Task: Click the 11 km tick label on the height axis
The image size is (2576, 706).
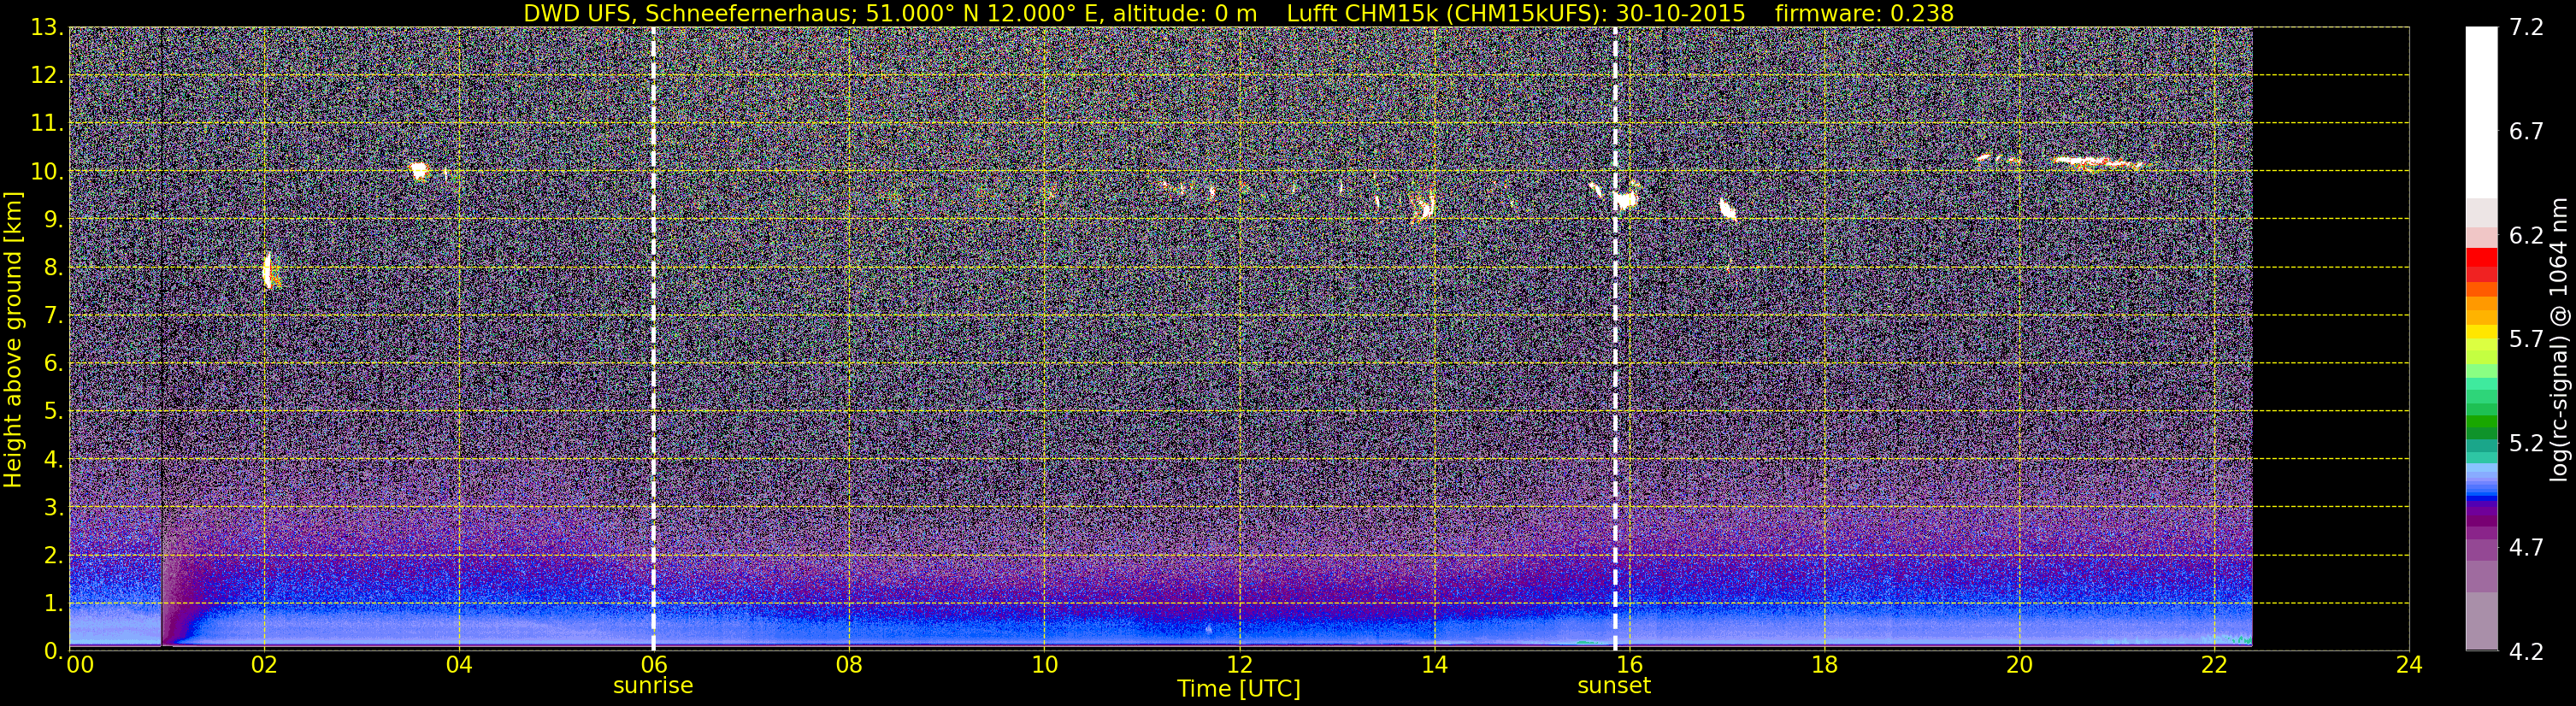Action: pos(48,124)
